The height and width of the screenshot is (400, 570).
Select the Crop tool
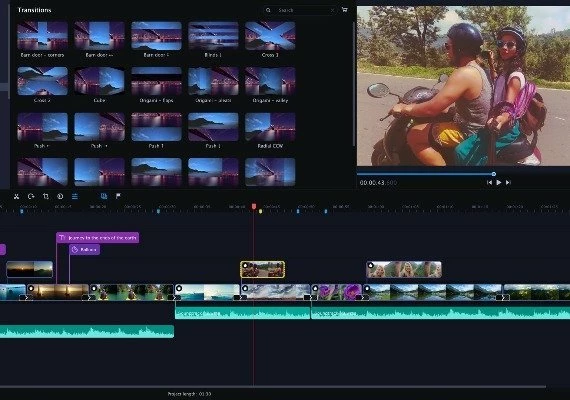[x=46, y=196]
